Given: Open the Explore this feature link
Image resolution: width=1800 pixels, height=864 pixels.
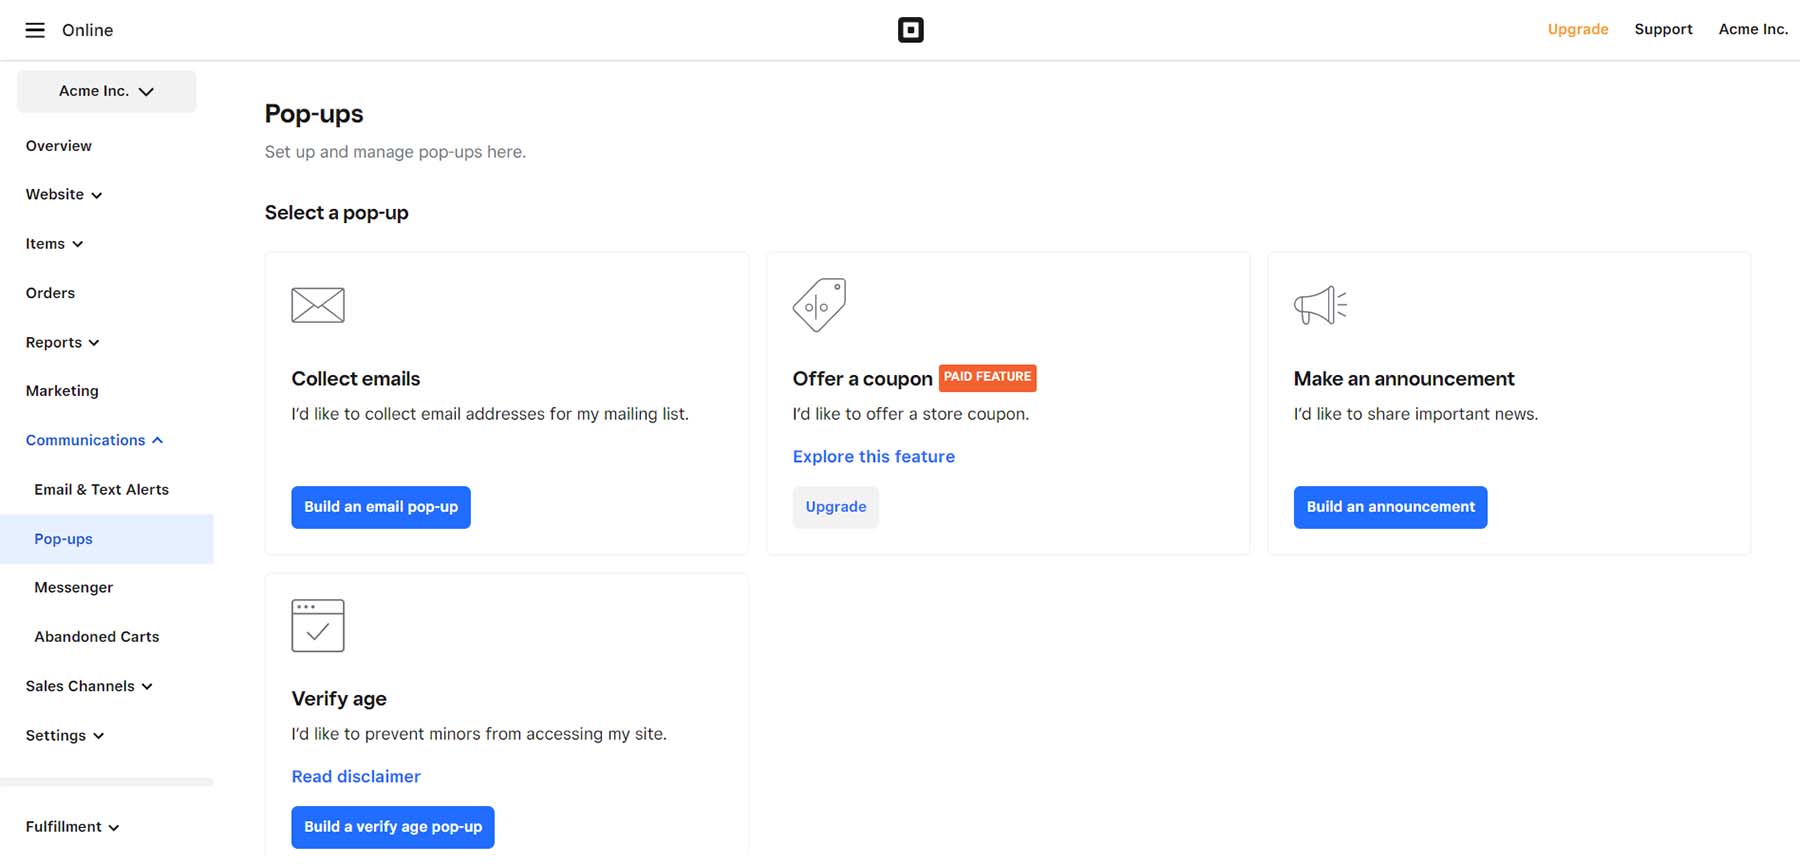Looking at the screenshot, I should pos(873,457).
